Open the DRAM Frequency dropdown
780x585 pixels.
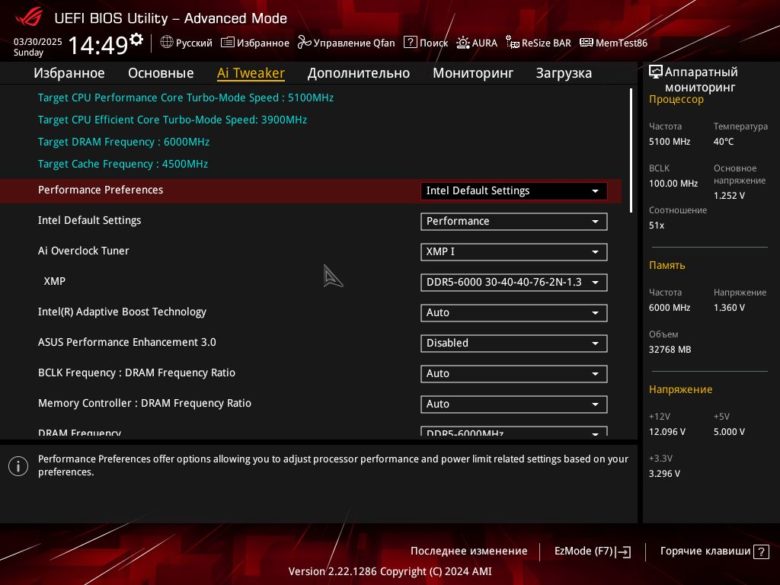click(x=513, y=432)
